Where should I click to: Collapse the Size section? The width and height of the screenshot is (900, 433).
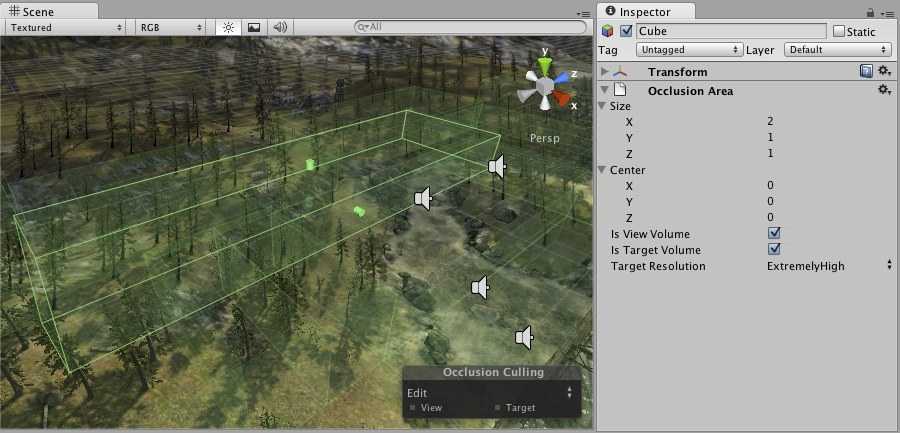tap(602, 106)
